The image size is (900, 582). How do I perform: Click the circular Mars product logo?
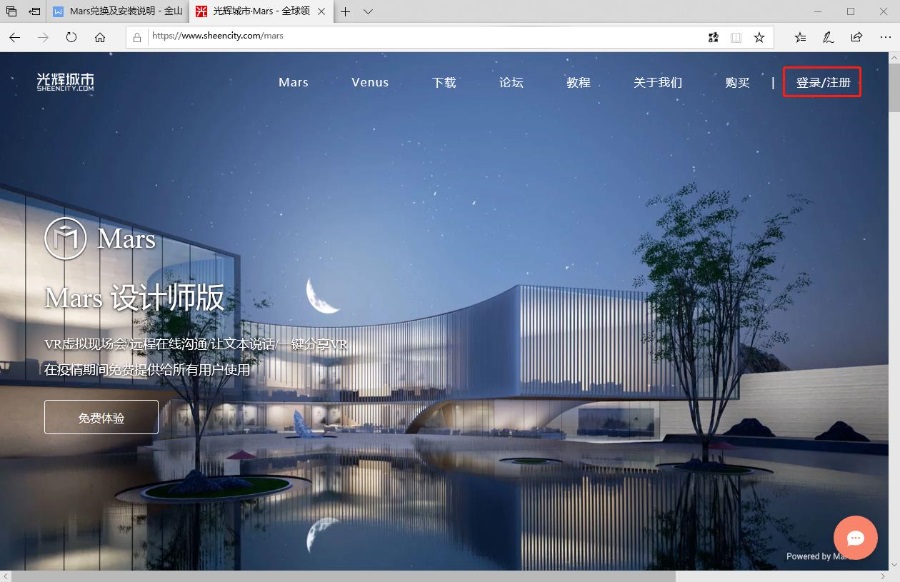[65, 238]
